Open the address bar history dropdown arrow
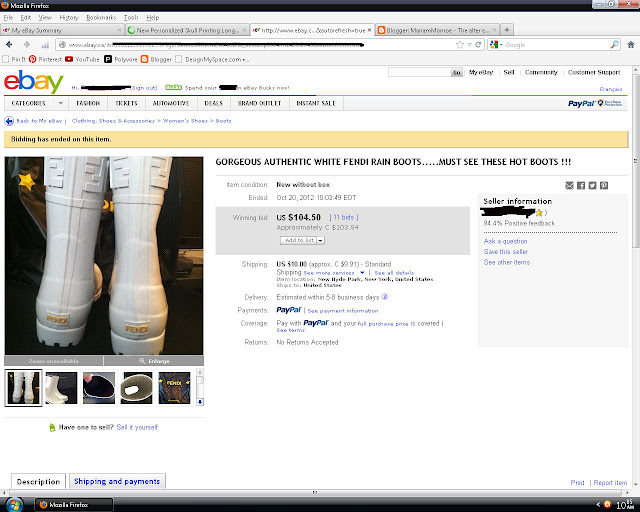640x512 pixels. [470, 45]
